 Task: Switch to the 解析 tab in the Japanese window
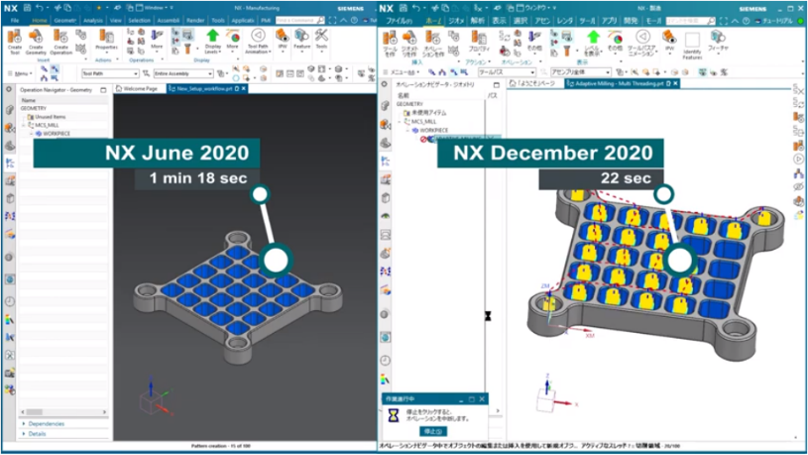pos(478,21)
